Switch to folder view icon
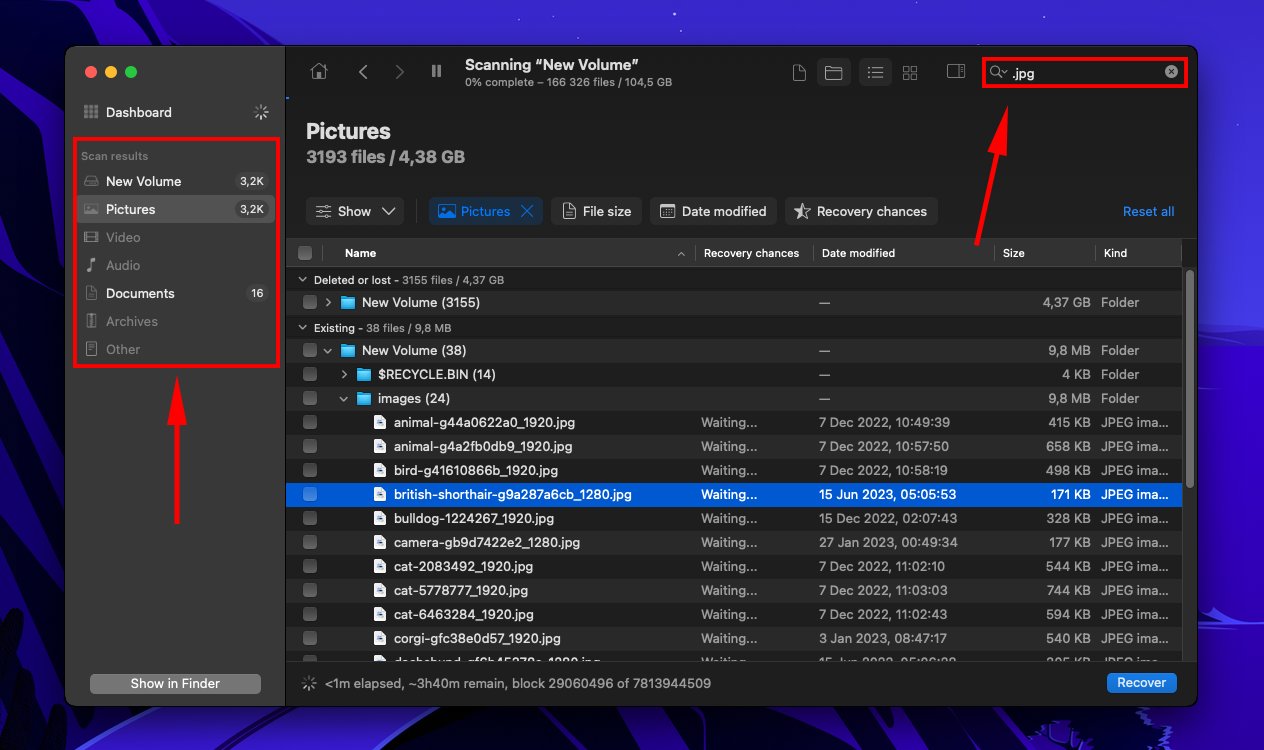The image size is (1264, 750). point(832,72)
